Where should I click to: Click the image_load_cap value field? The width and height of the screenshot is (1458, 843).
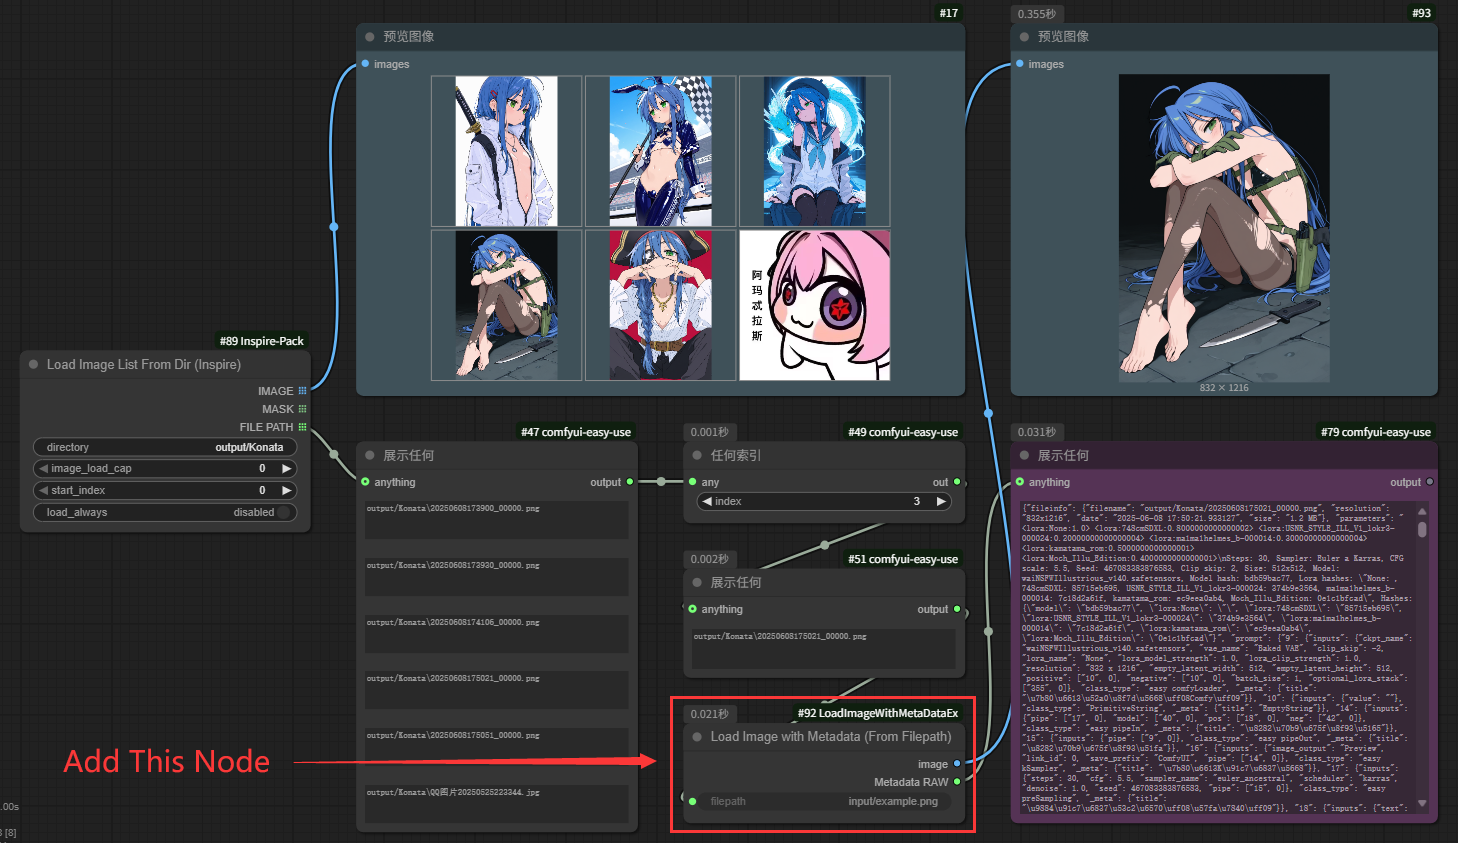pos(165,468)
